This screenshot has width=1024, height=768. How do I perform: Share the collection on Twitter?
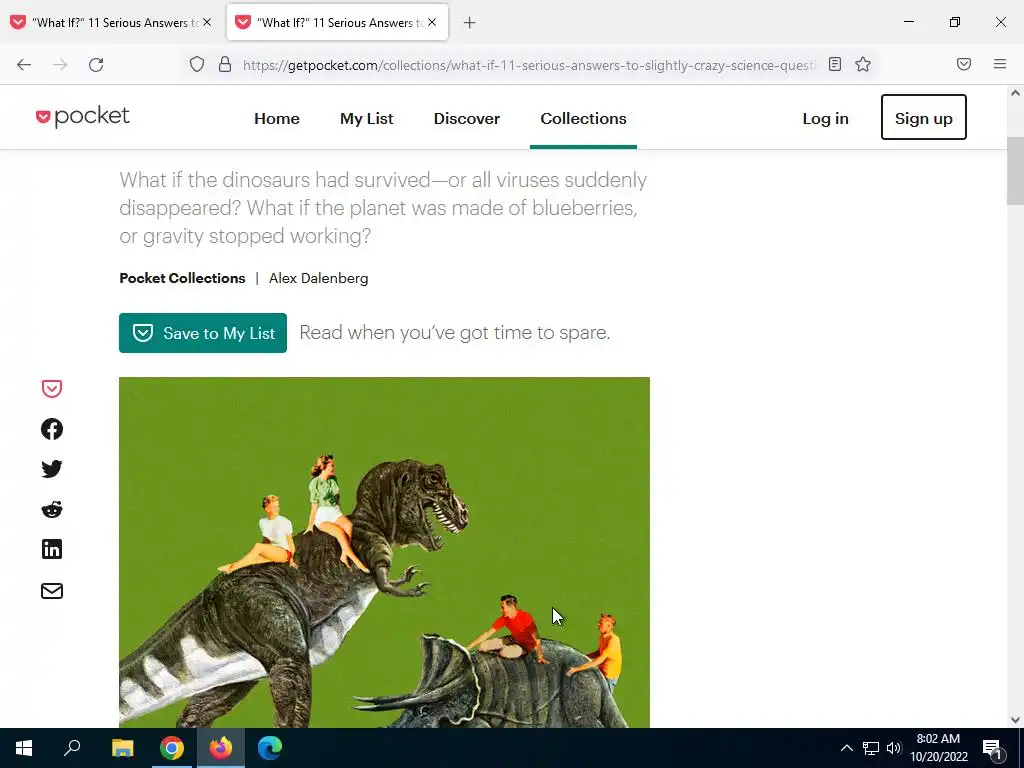(52, 469)
